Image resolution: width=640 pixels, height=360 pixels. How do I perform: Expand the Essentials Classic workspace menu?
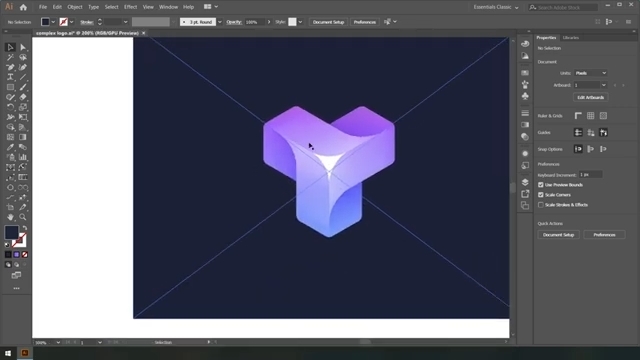click(496, 7)
